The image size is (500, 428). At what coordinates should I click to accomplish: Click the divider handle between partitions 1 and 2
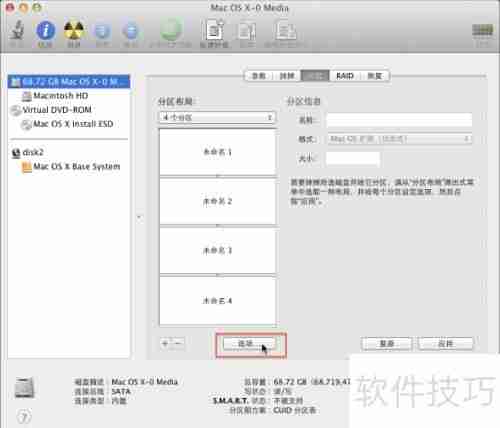click(218, 176)
